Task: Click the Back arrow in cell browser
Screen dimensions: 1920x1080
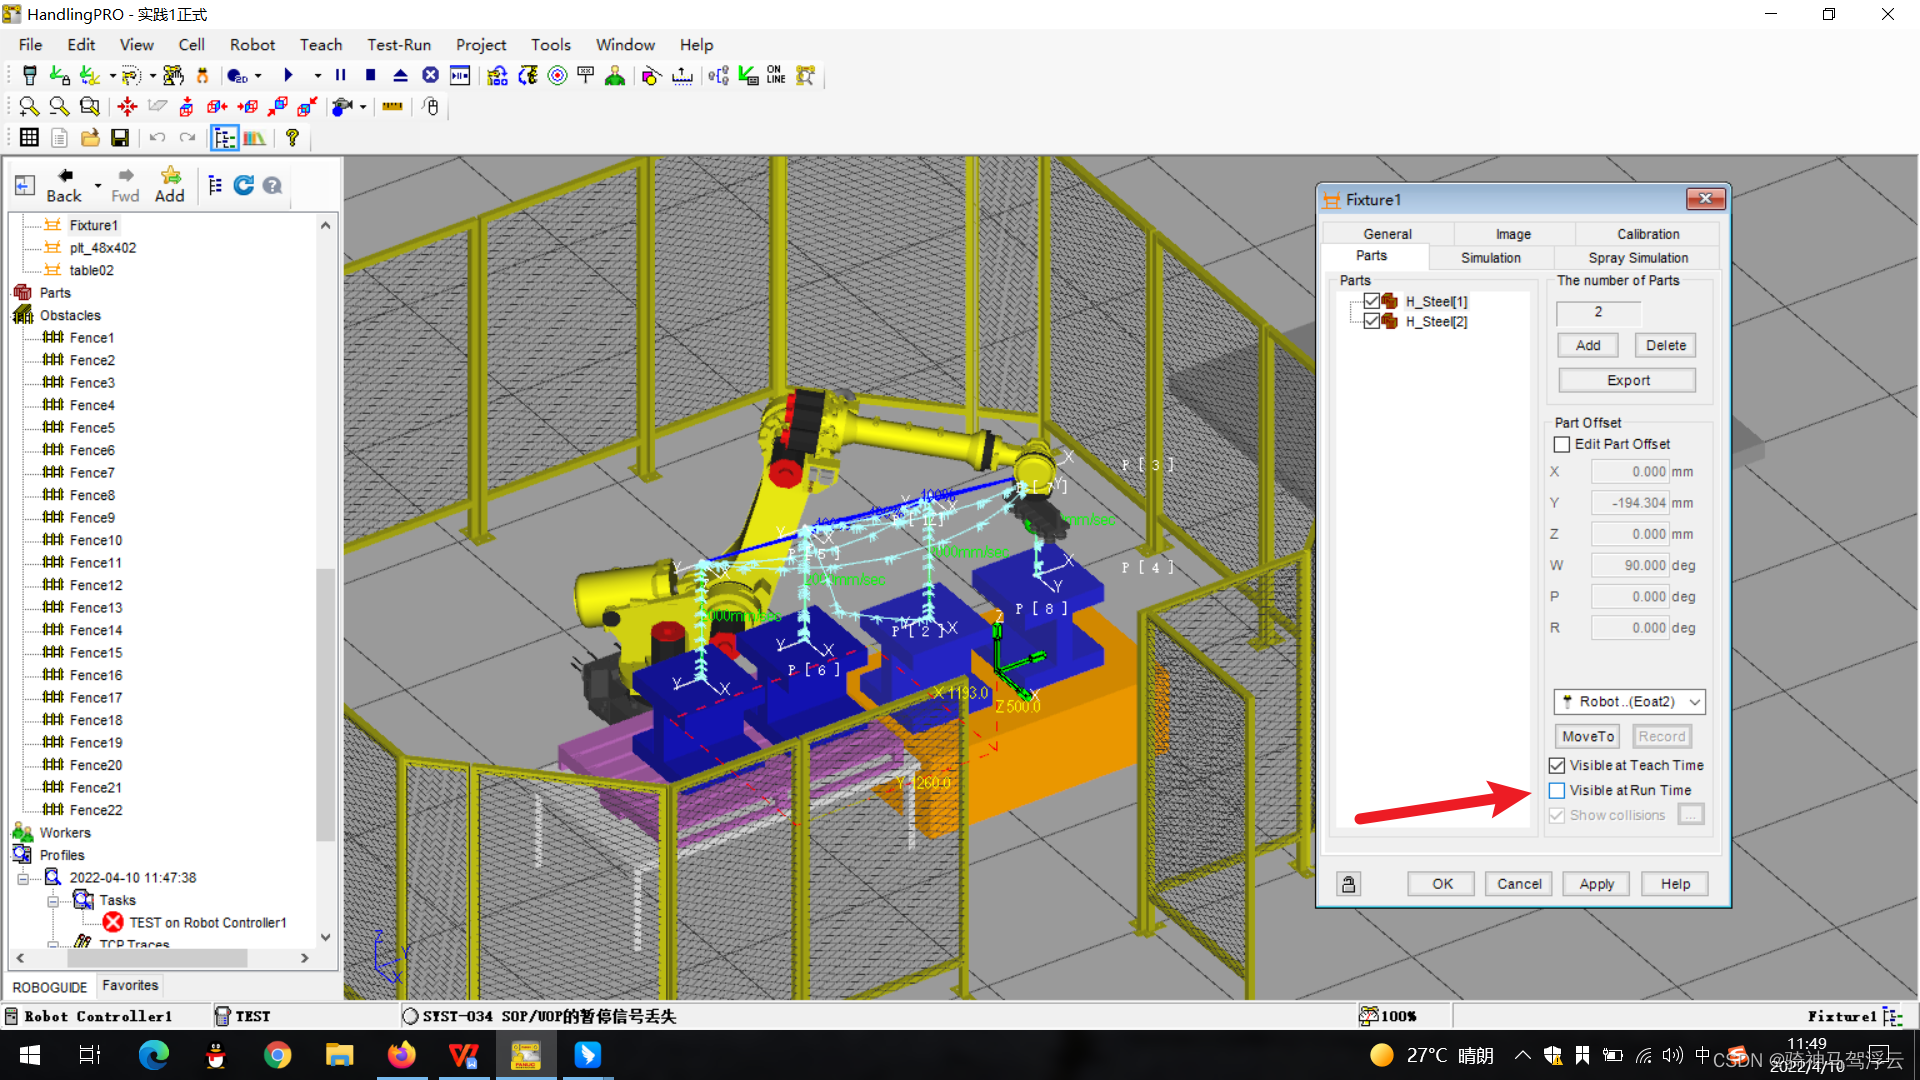Action: (64, 185)
